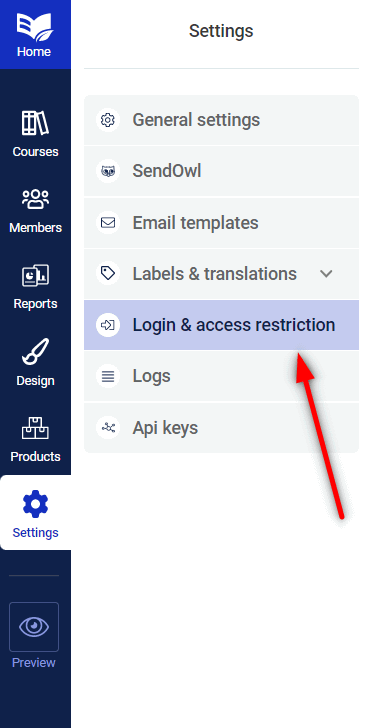Open the Members section icon
Image resolution: width=366 pixels, height=728 pixels.
(35, 198)
